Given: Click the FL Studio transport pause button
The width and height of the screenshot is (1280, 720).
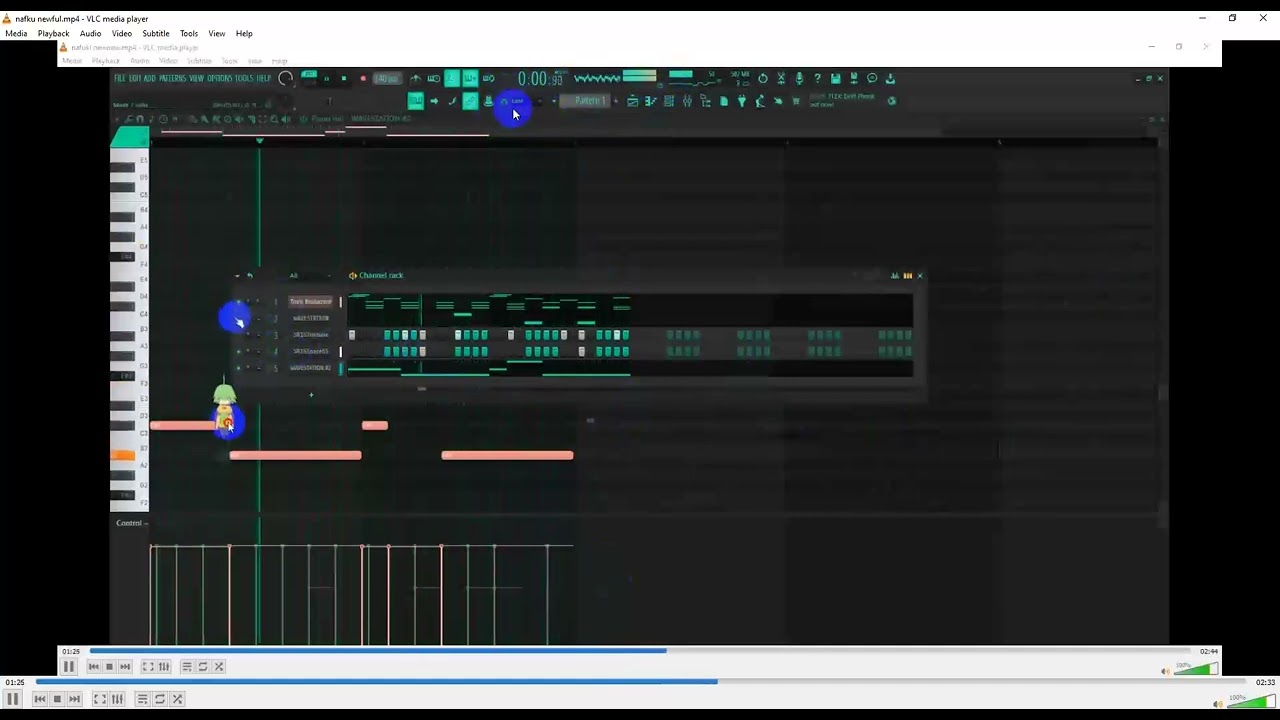Looking at the screenshot, I should pos(326,78).
